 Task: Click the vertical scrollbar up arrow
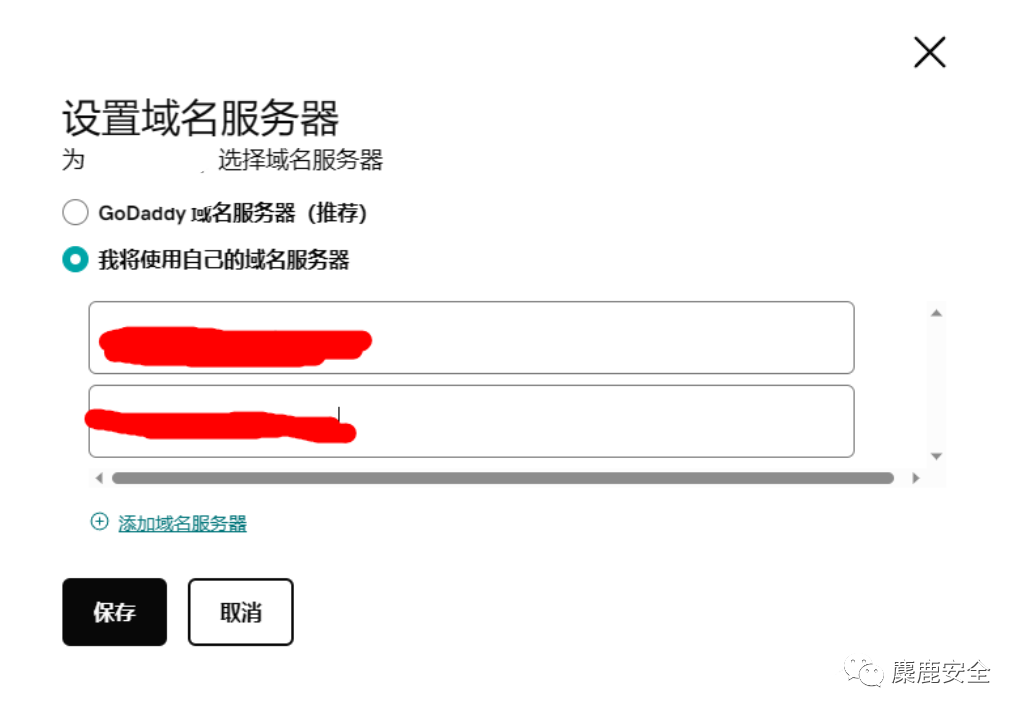tap(936, 313)
